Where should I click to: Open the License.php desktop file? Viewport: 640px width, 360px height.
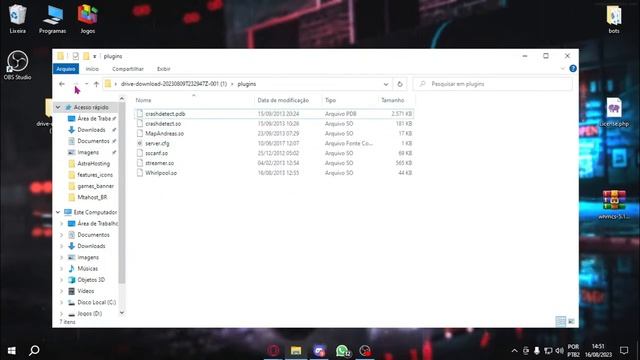coord(613,112)
